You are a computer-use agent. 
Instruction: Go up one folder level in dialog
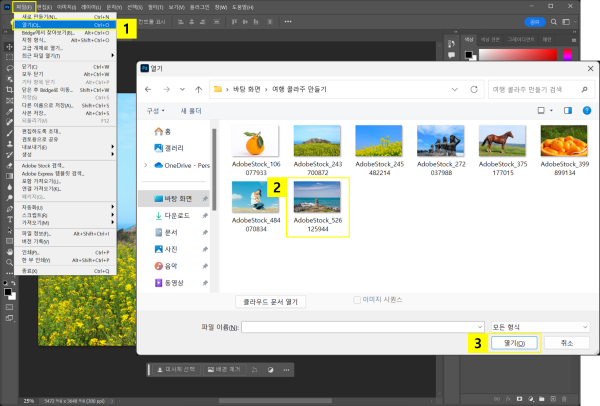pyautogui.click(x=198, y=89)
